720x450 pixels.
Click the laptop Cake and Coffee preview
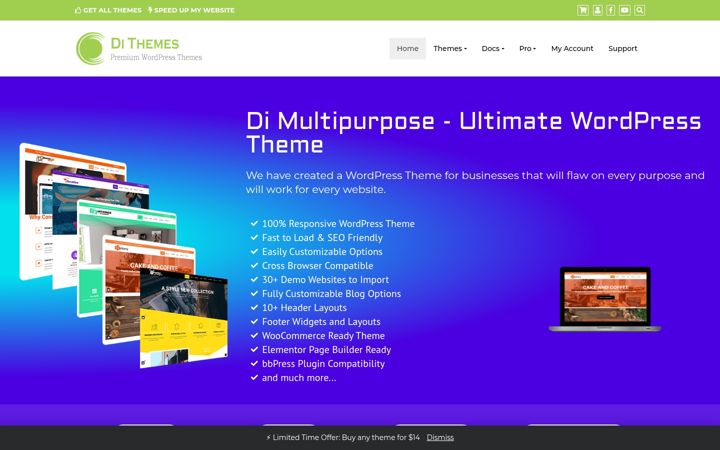[605, 299]
